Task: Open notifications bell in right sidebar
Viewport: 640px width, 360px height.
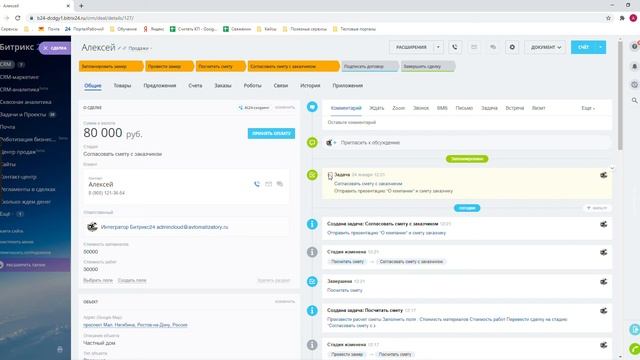Action: (634, 66)
